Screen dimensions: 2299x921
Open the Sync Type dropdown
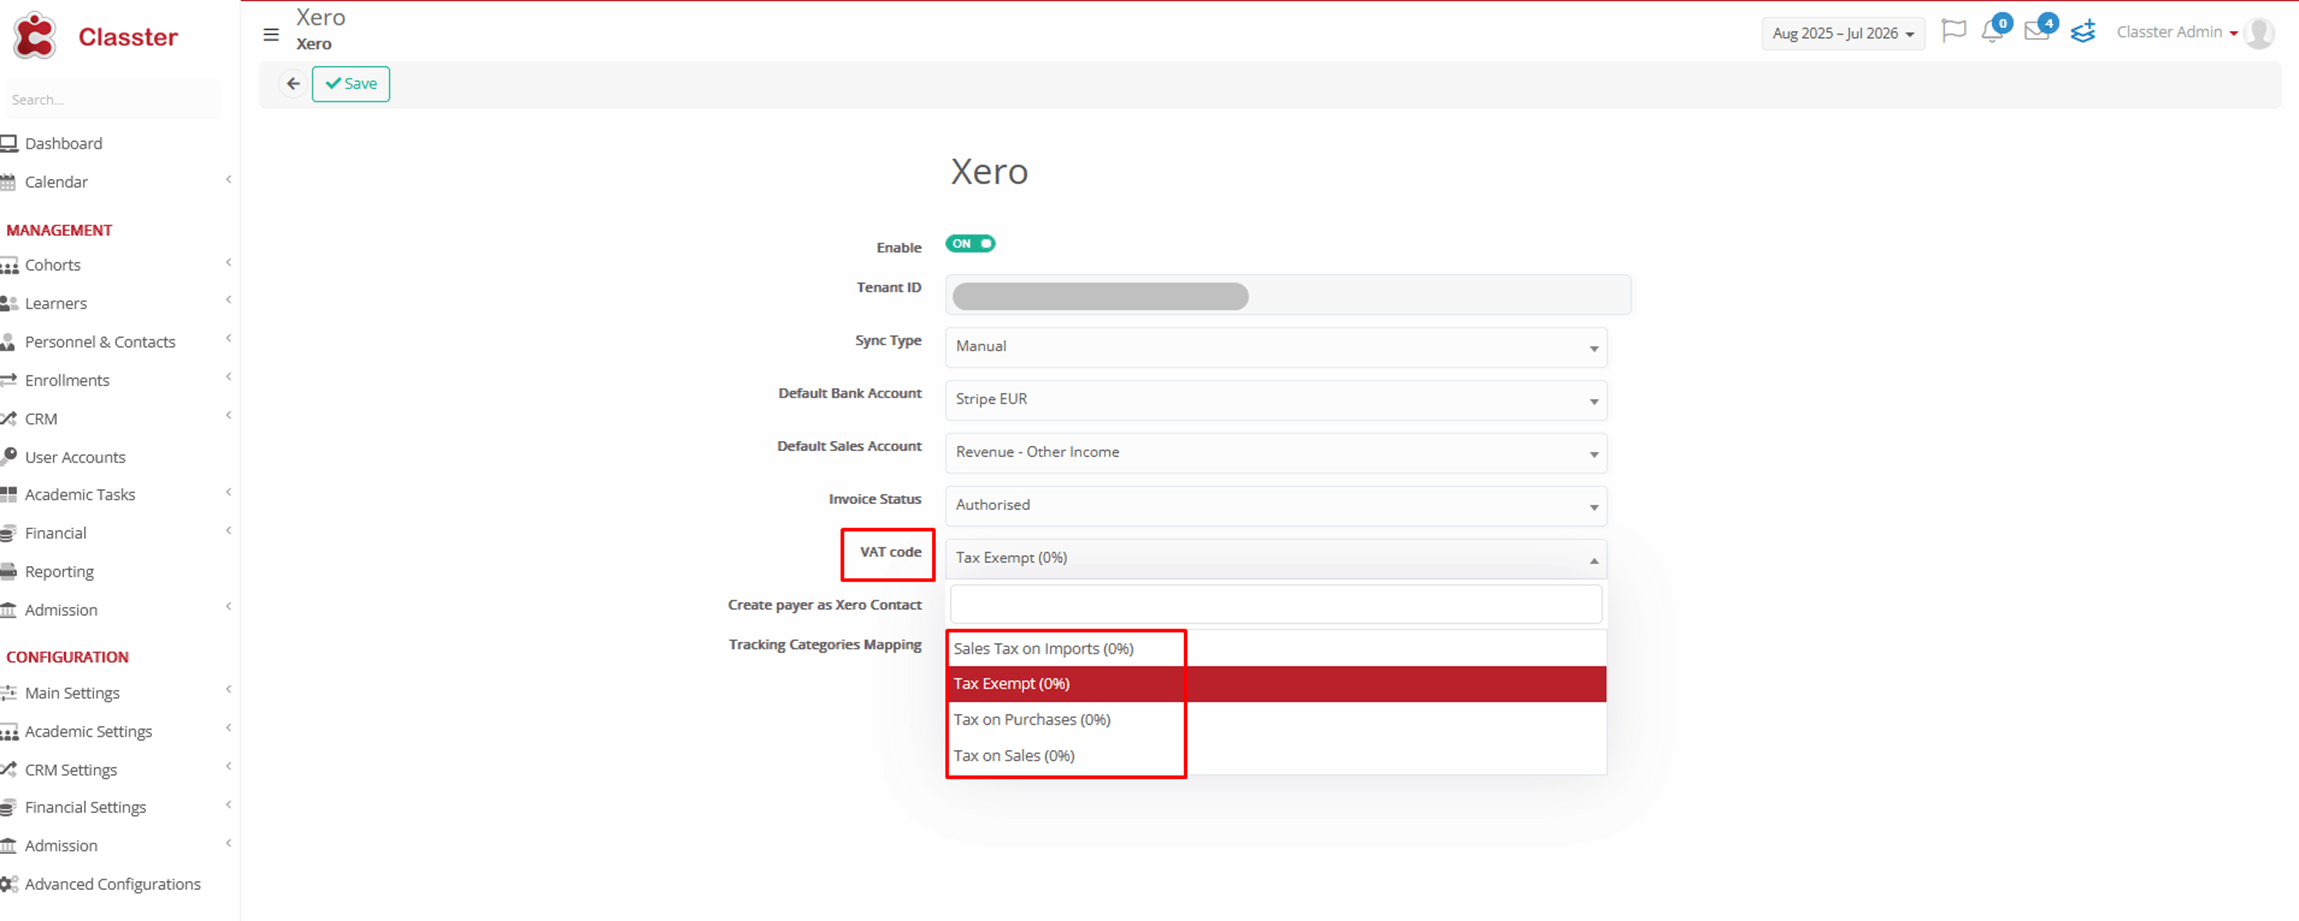[x=1276, y=347]
